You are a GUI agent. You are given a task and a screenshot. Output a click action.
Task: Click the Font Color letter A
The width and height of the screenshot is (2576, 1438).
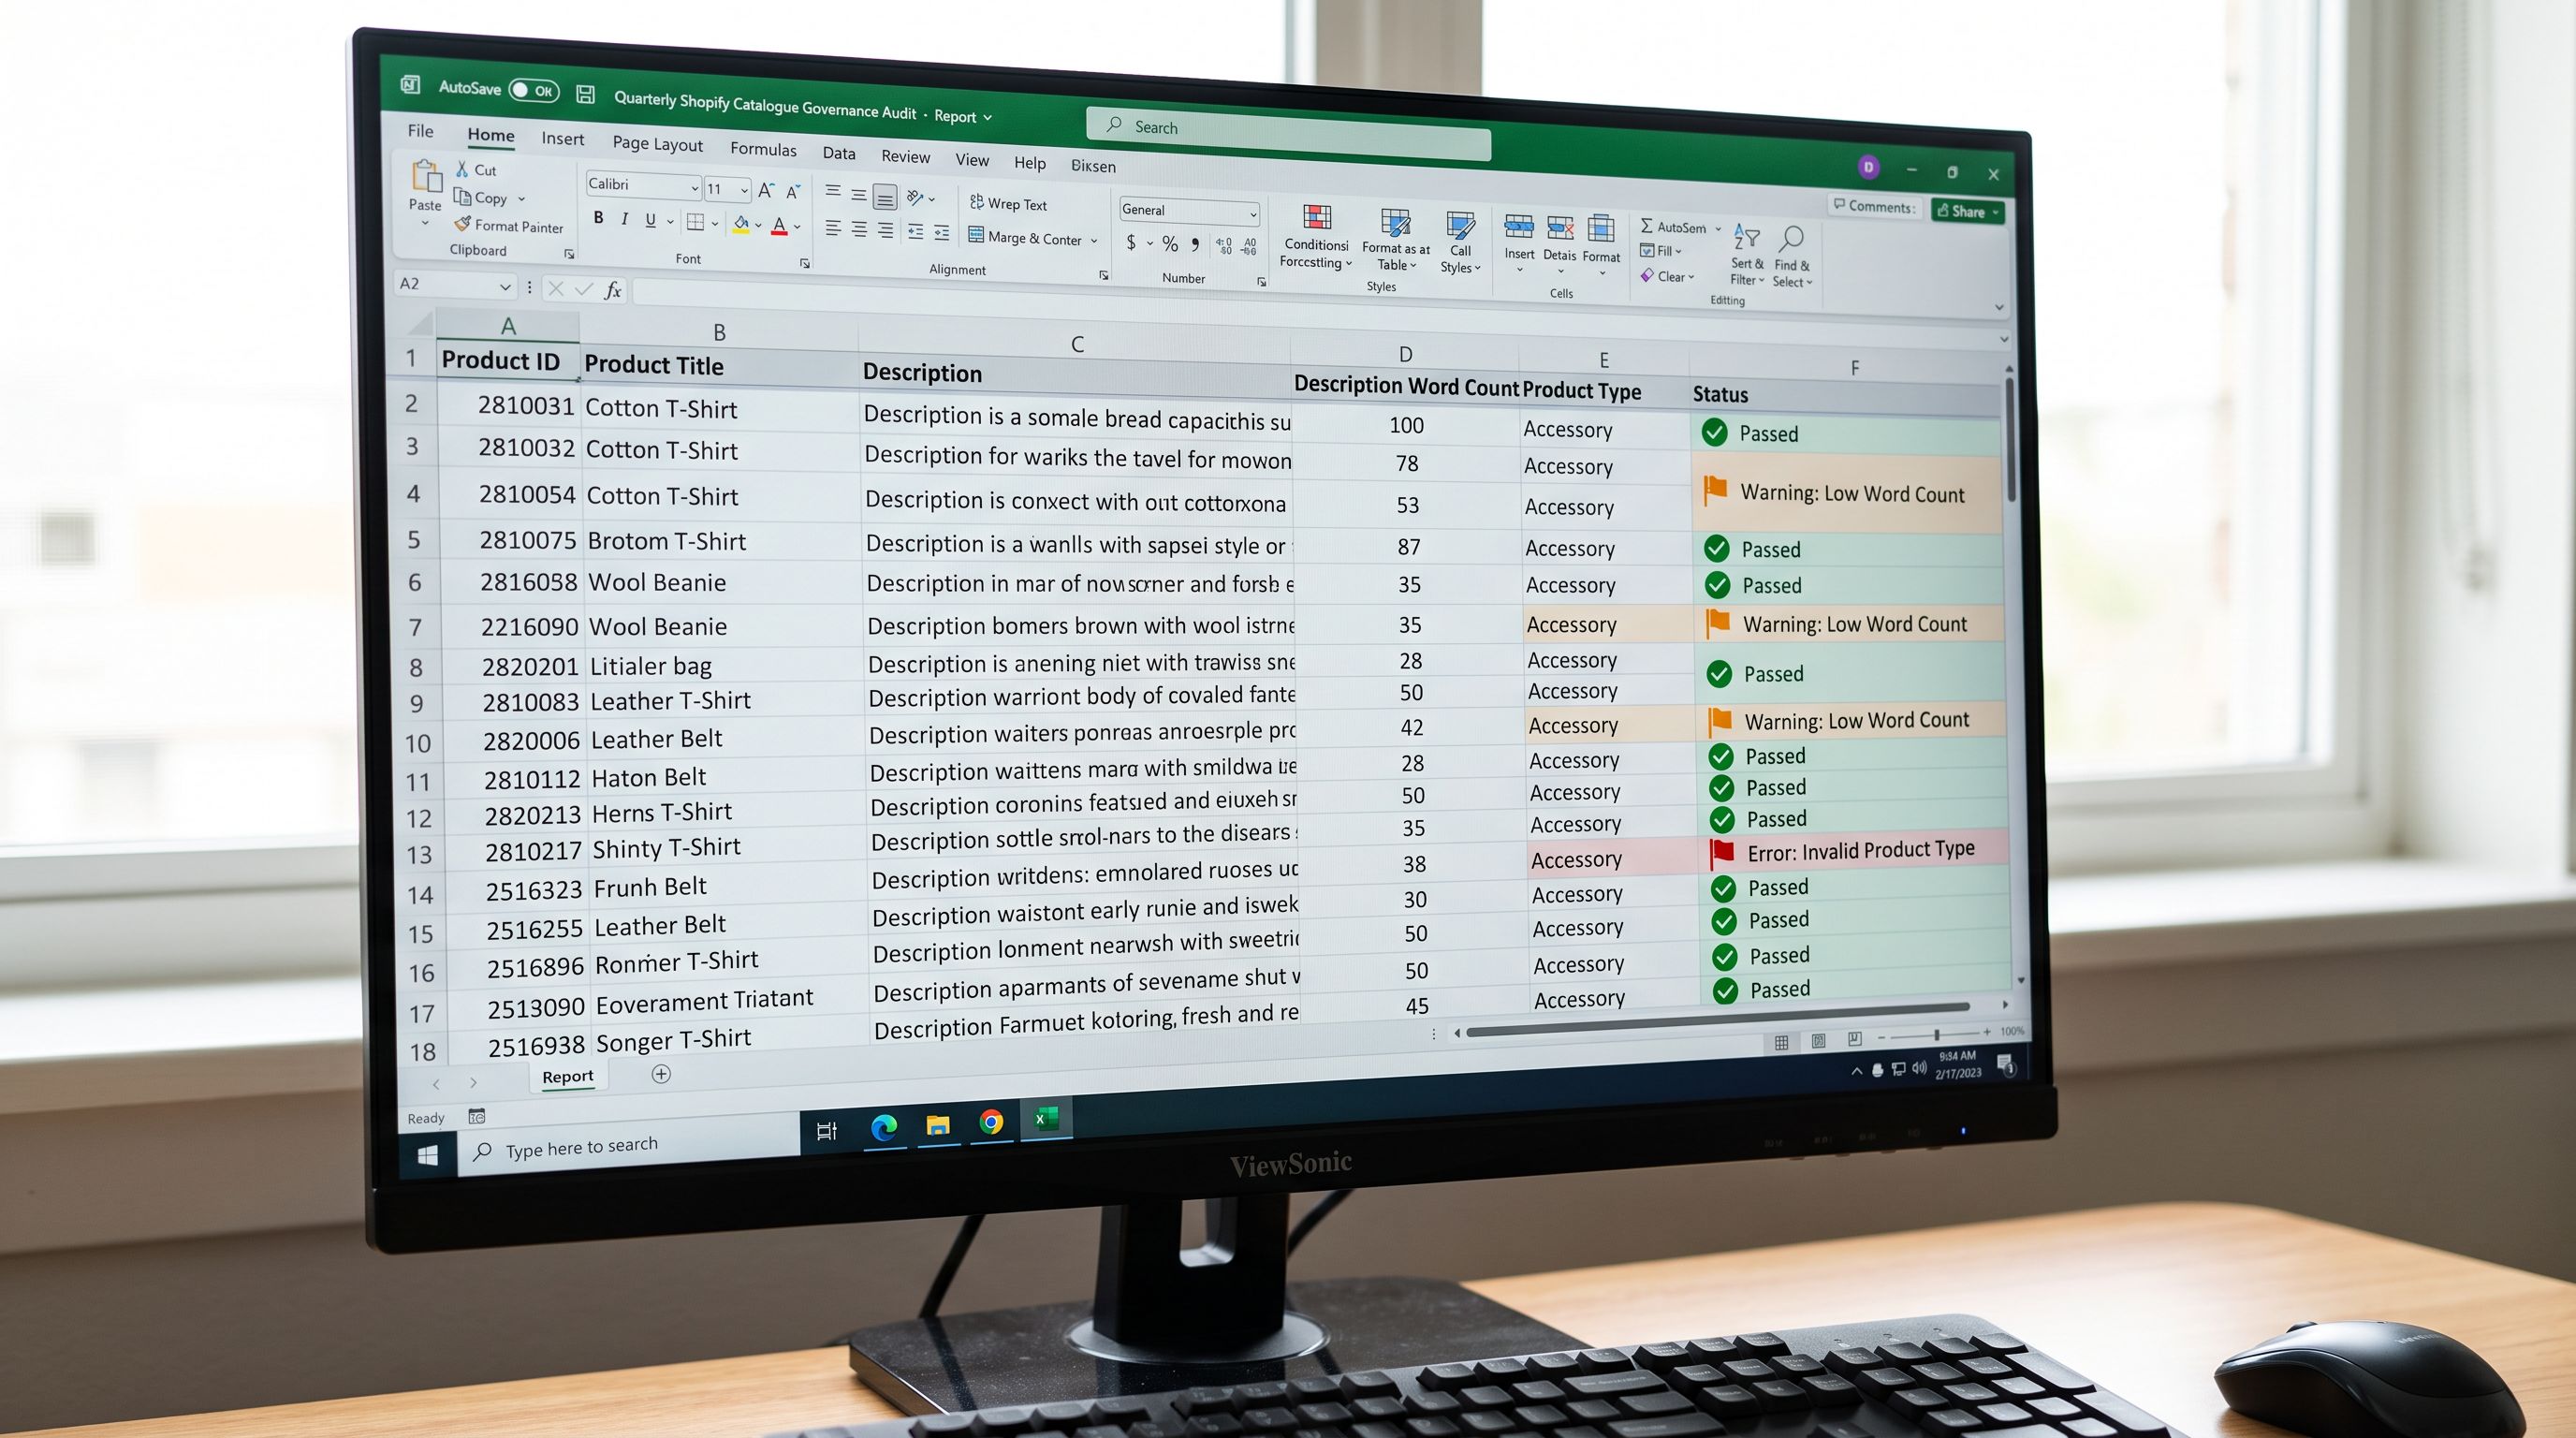point(779,226)
